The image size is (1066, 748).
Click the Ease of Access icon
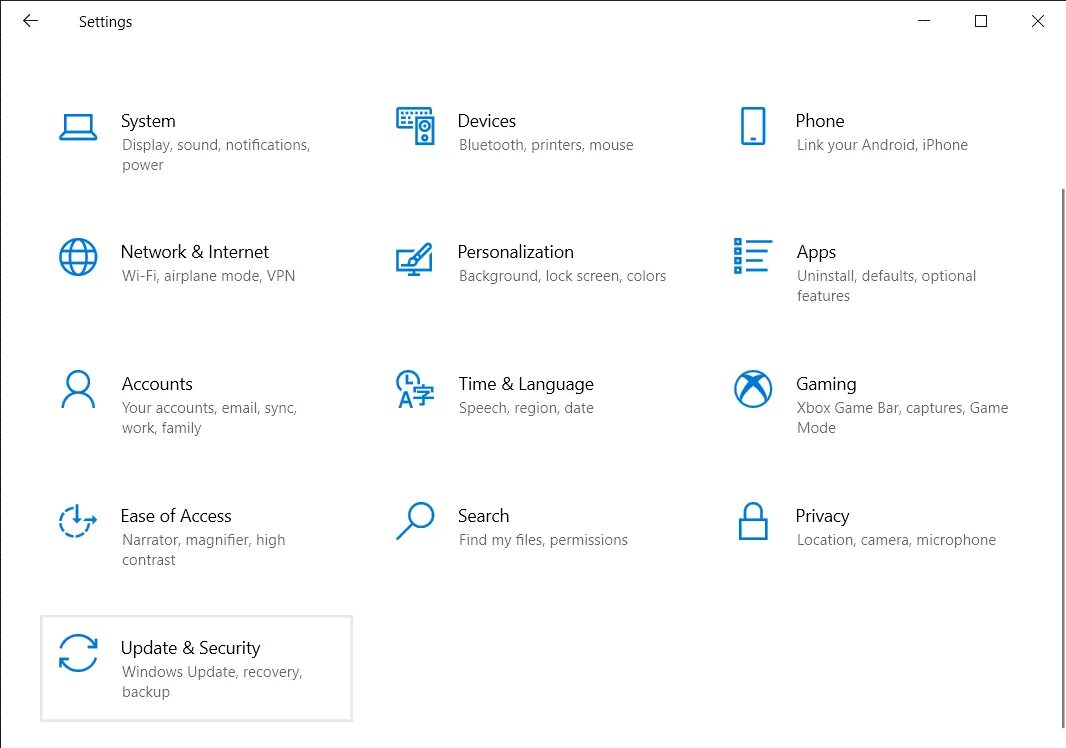78,521
